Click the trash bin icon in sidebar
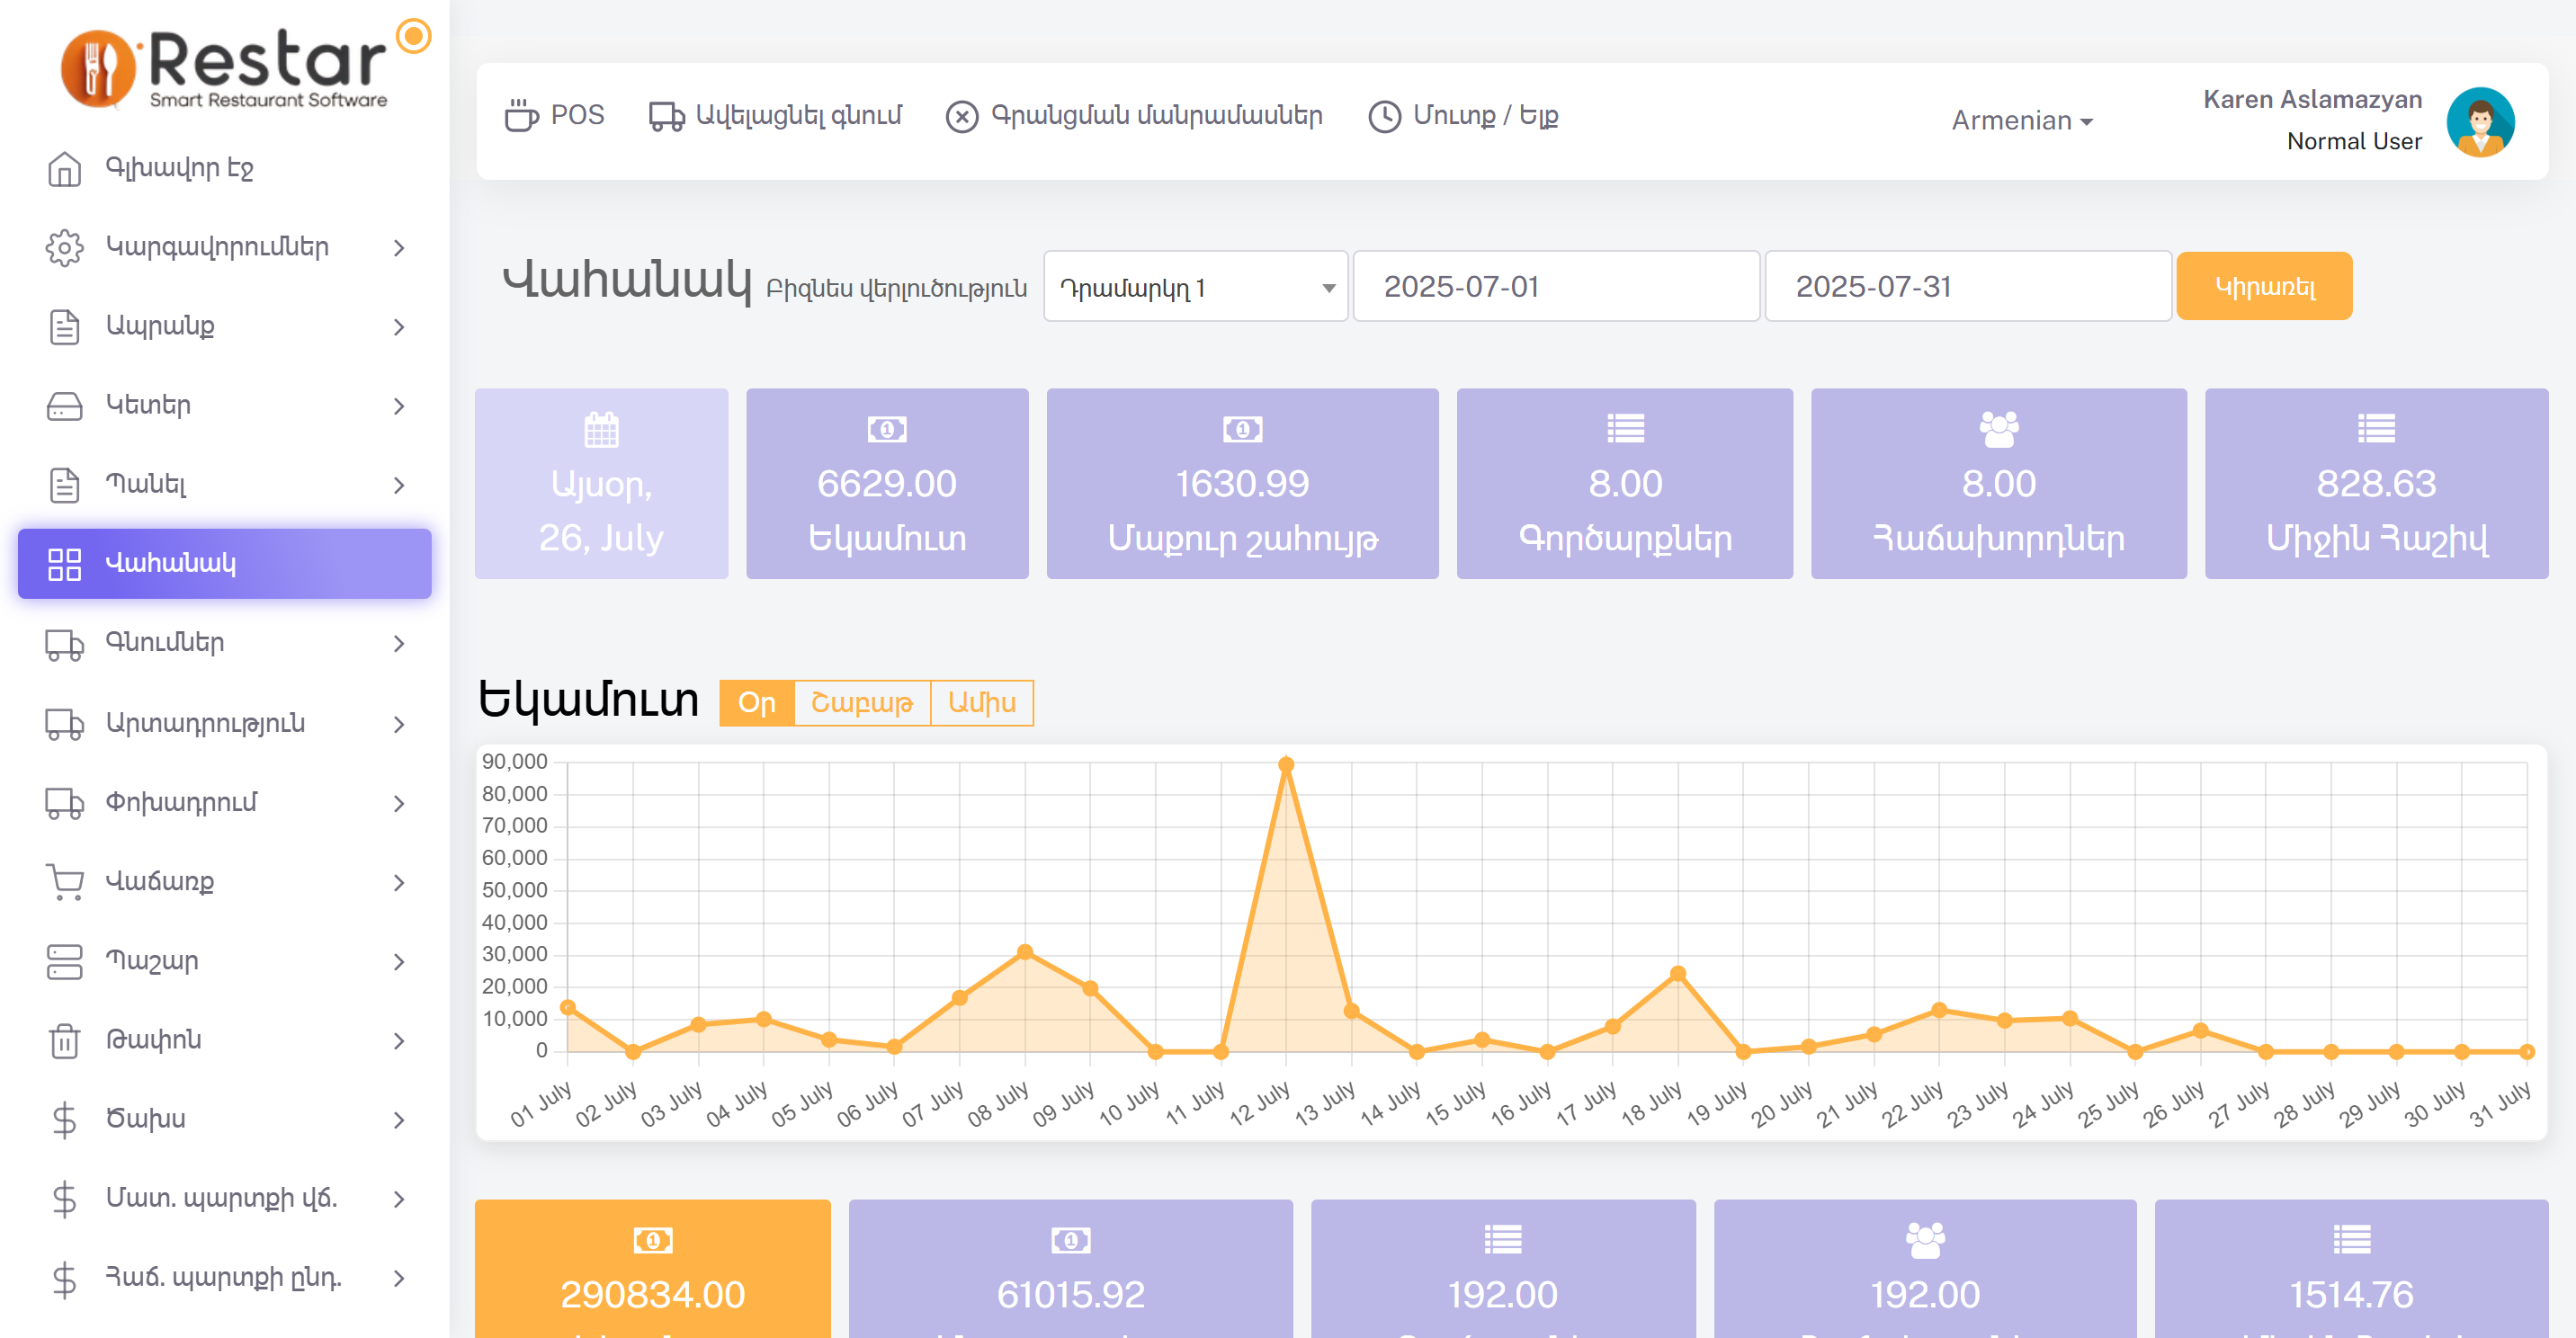 pyautogui.click(x=64, y=1040)
